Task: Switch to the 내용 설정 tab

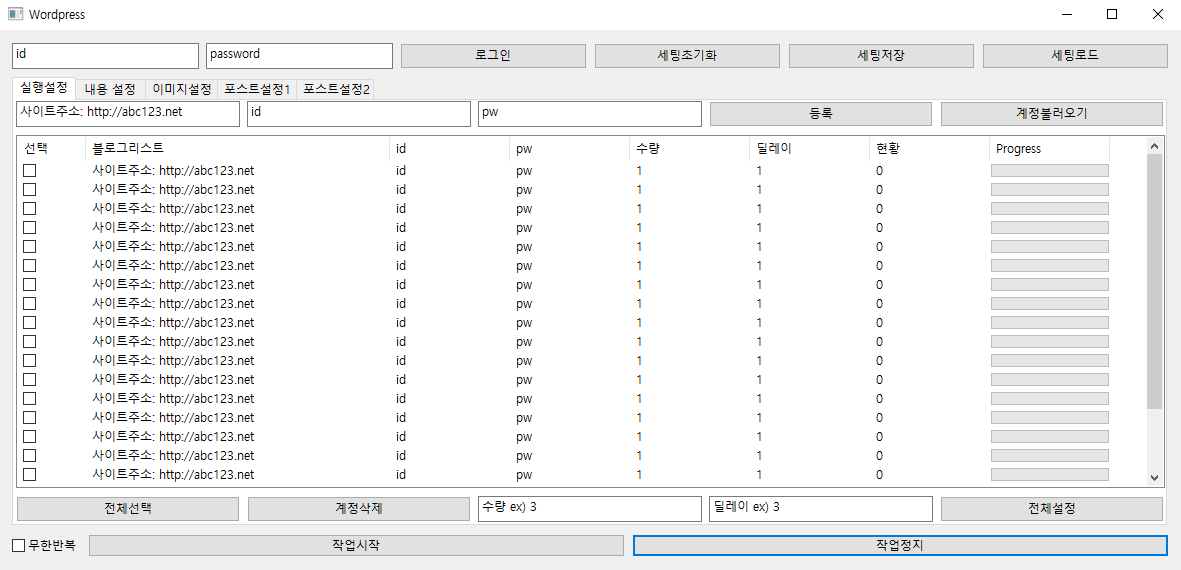Action: pyautogui.click(x=110, y=89)
